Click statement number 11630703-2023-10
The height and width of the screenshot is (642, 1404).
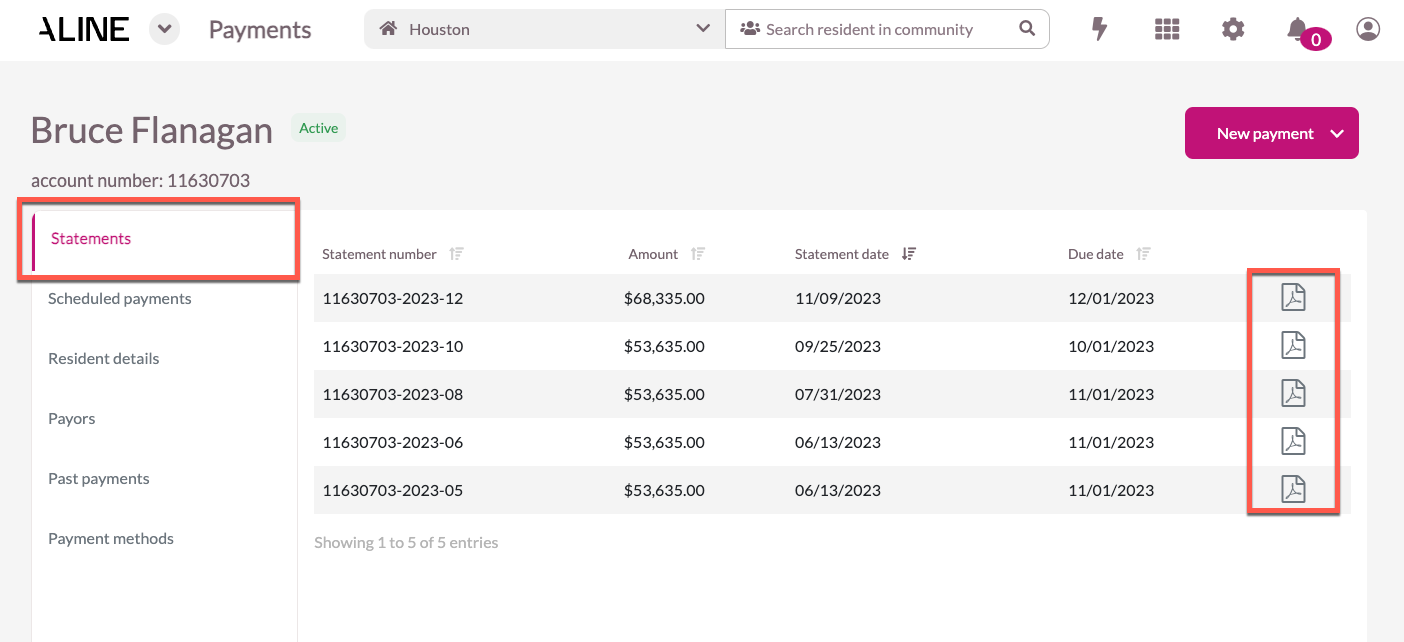pyautogui.click(x=393, y=346)
